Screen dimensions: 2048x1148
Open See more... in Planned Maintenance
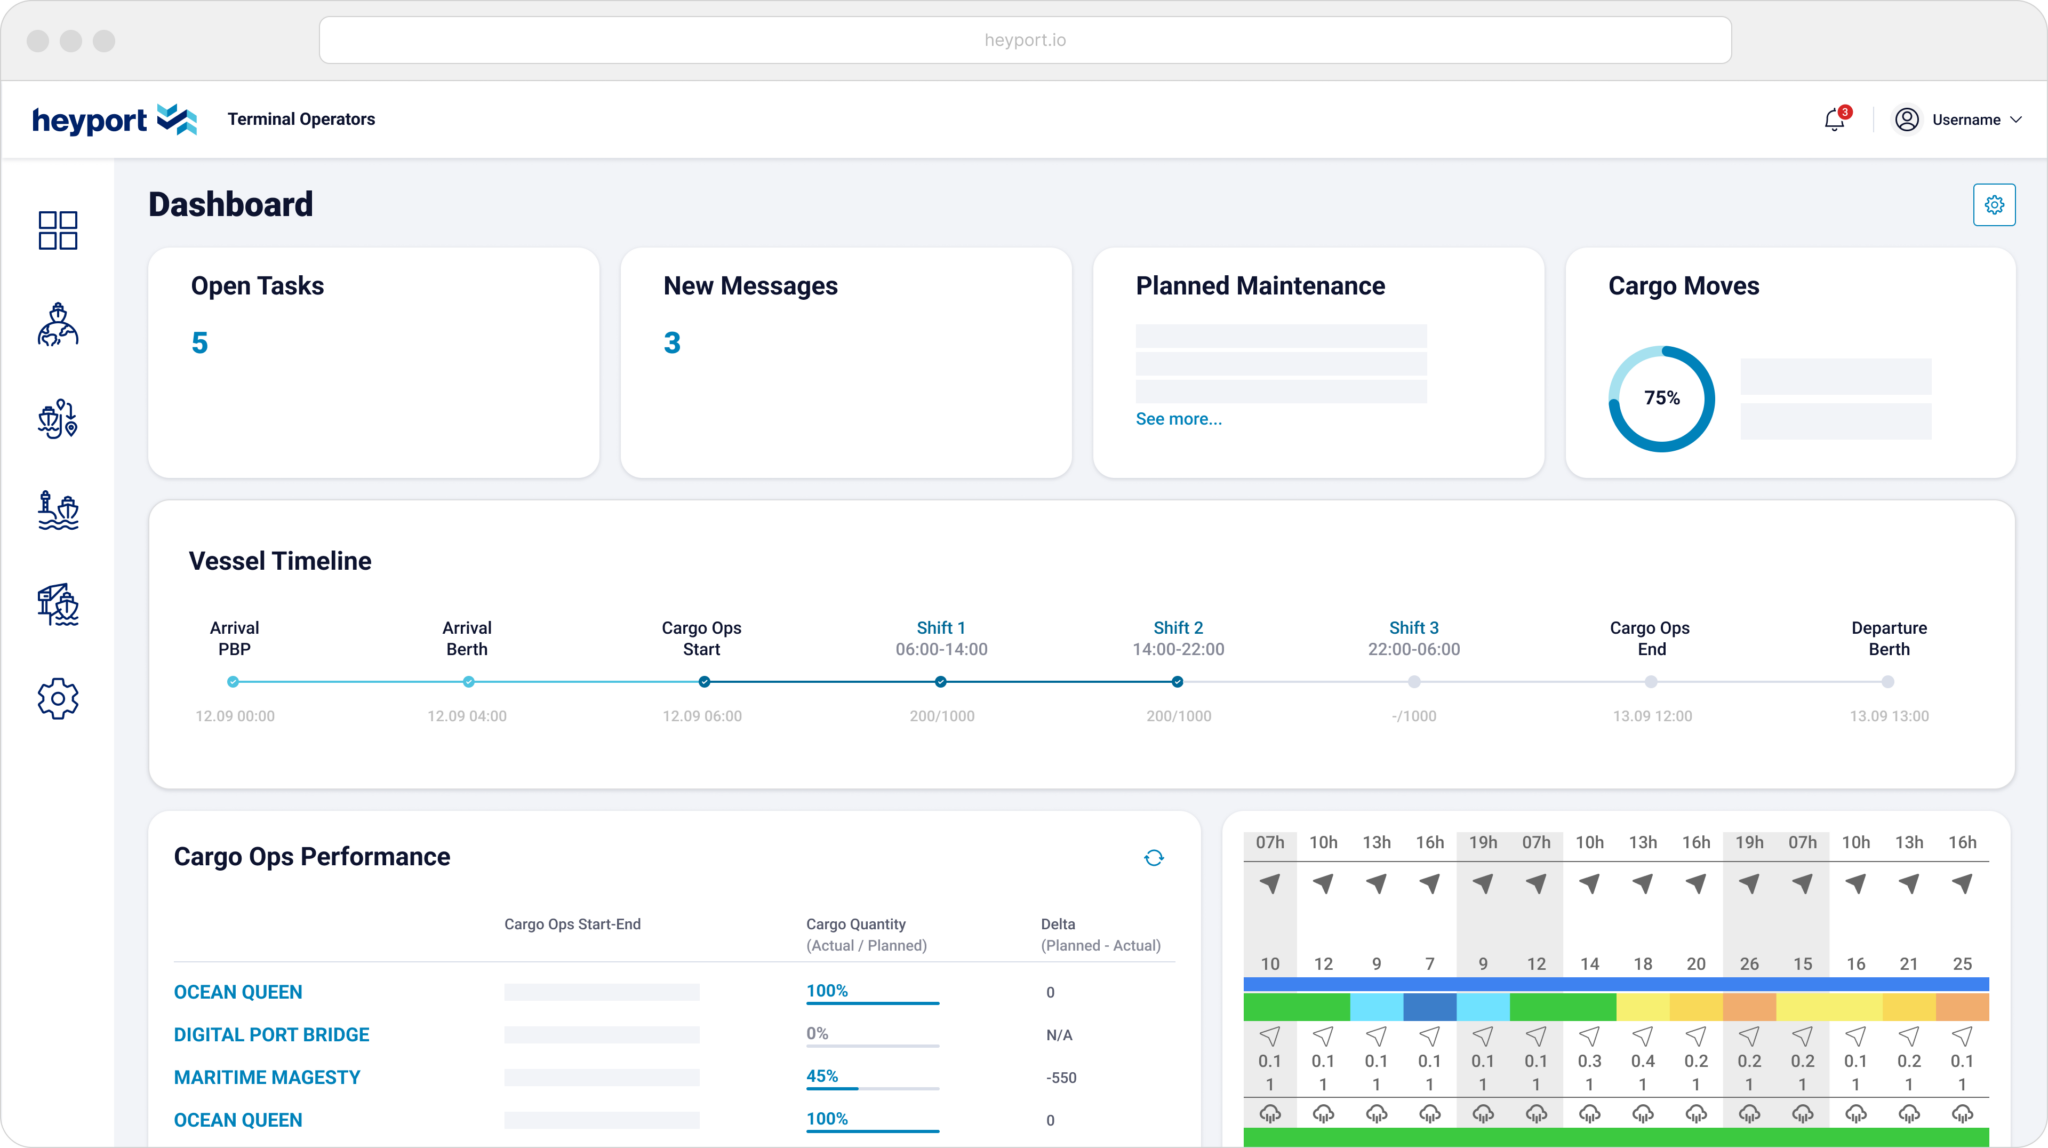(1178, 419)
